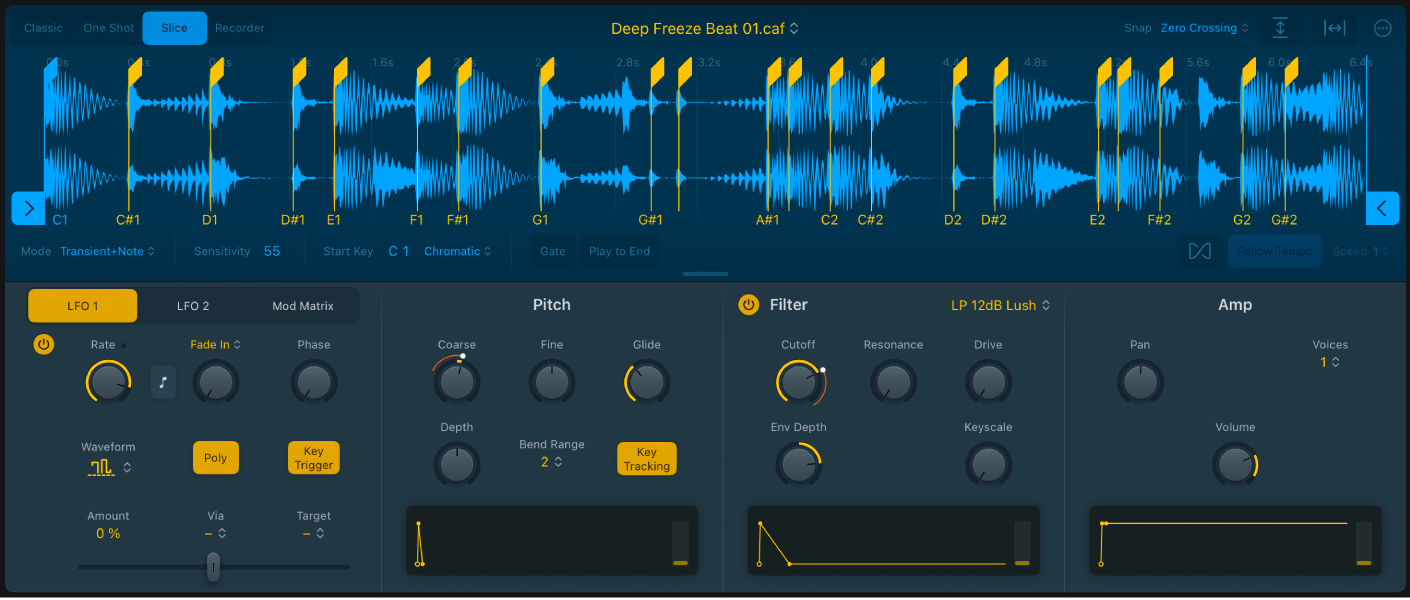Screen dimensions: 1410x600
Task: Click the fit-to-width zoom icon
Action: [x=1333, y=27]
